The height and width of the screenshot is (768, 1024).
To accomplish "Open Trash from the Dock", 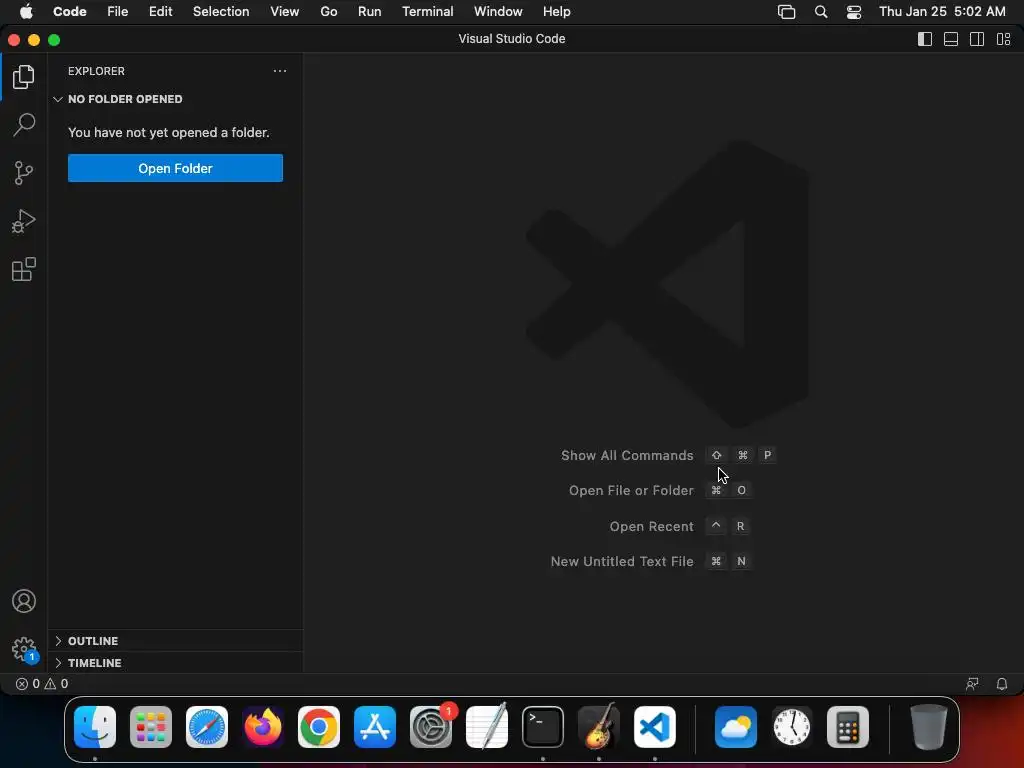I will 929,727.
